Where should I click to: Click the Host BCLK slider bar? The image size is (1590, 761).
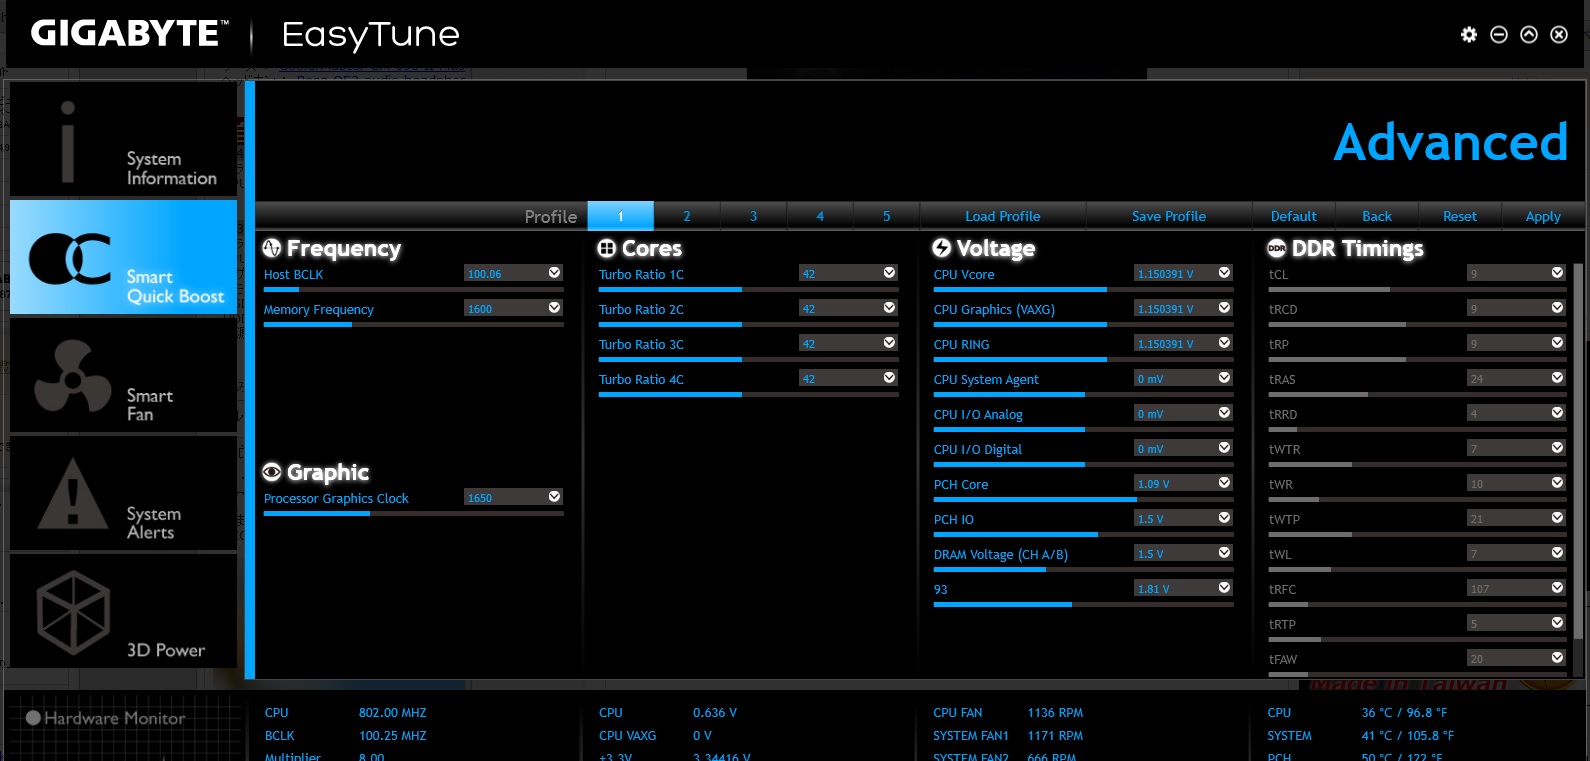[414, 290]
